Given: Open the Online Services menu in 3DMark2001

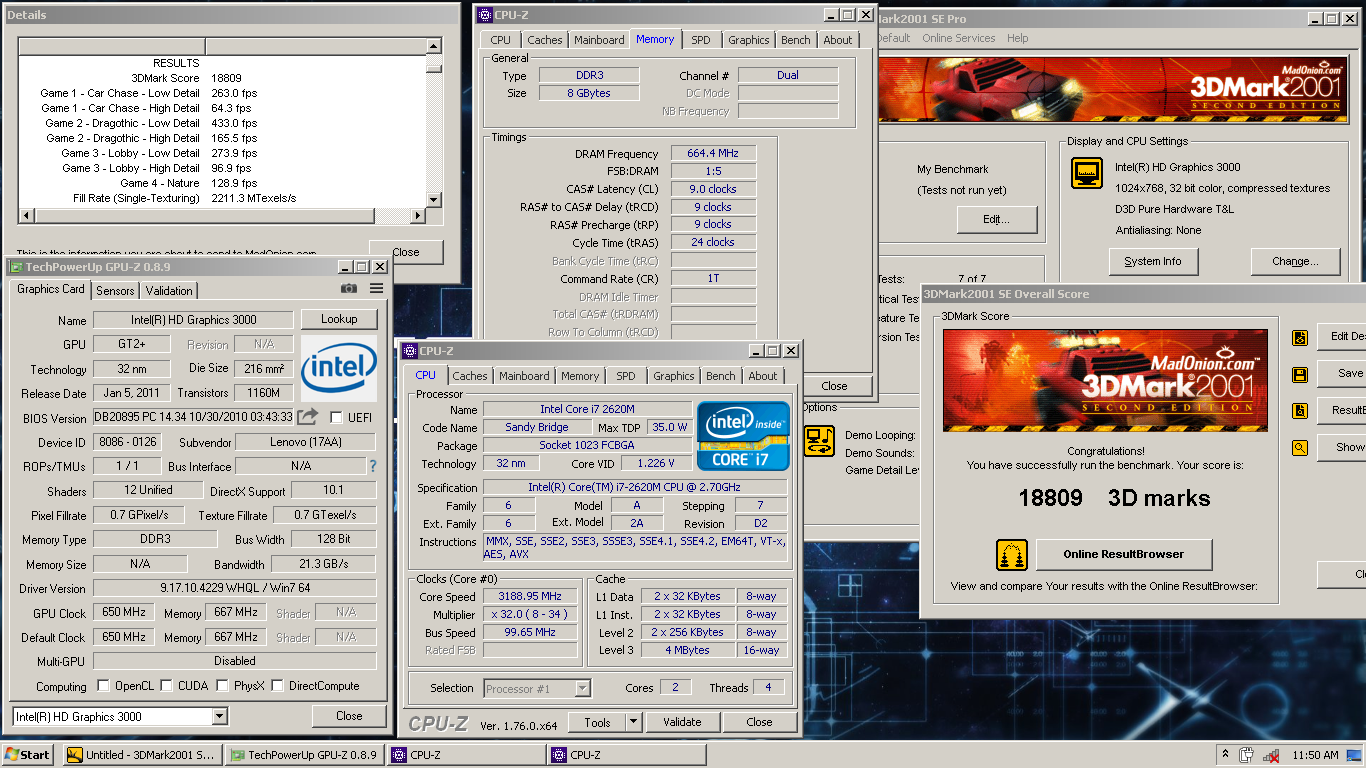Looking at the screenshot, I should tap(958, 38).
